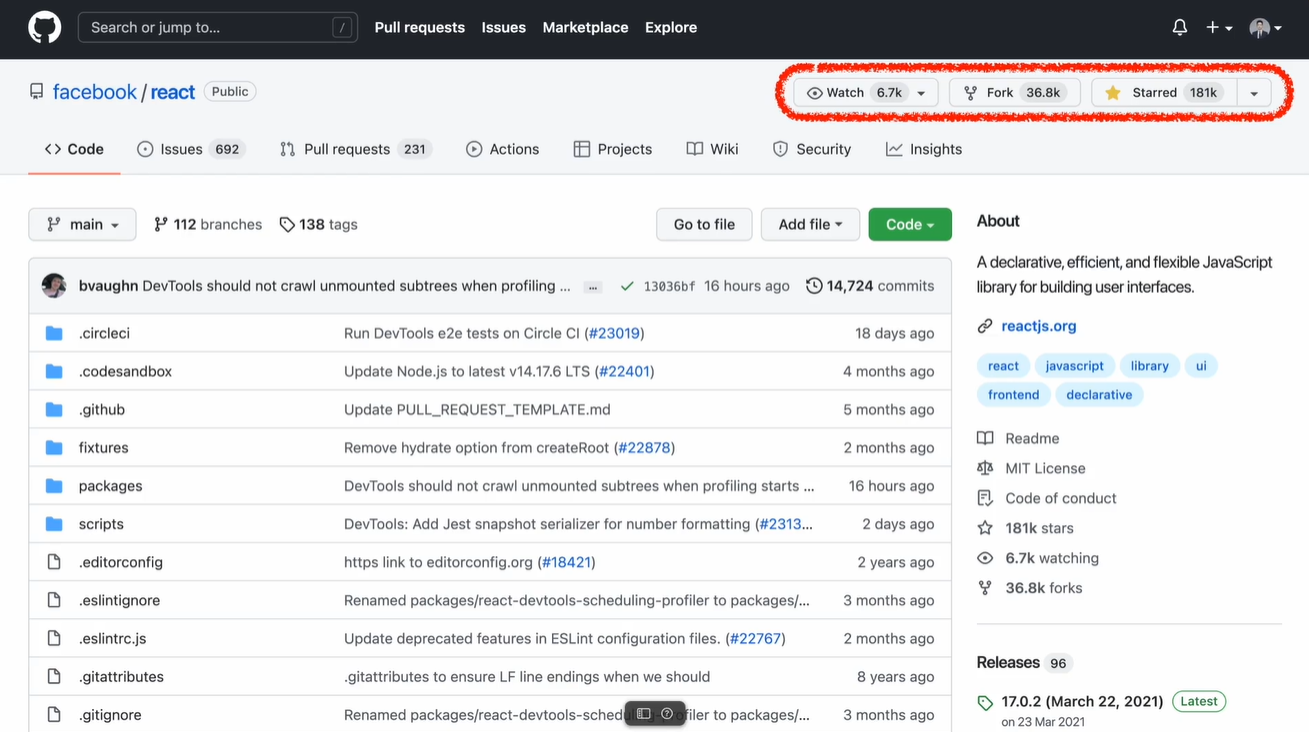
Task: Open the Insights tab
Action: click(924, 149)
